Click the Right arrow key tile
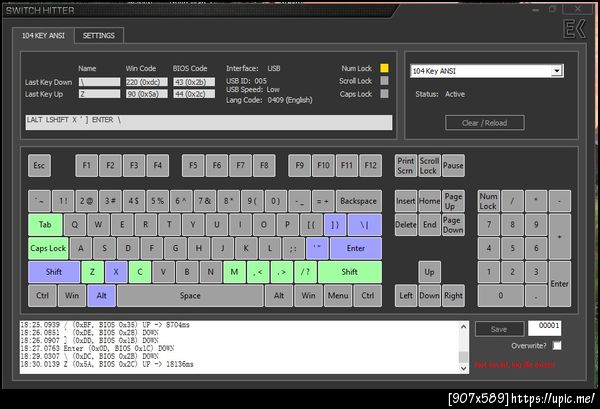The width and height of the screenshot is (600, 409). point(453,295)
